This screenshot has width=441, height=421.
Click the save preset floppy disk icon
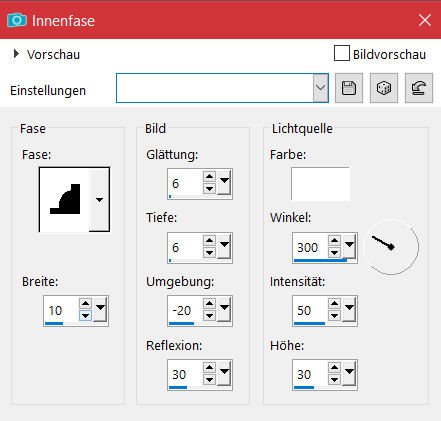(x=349, y=88)
